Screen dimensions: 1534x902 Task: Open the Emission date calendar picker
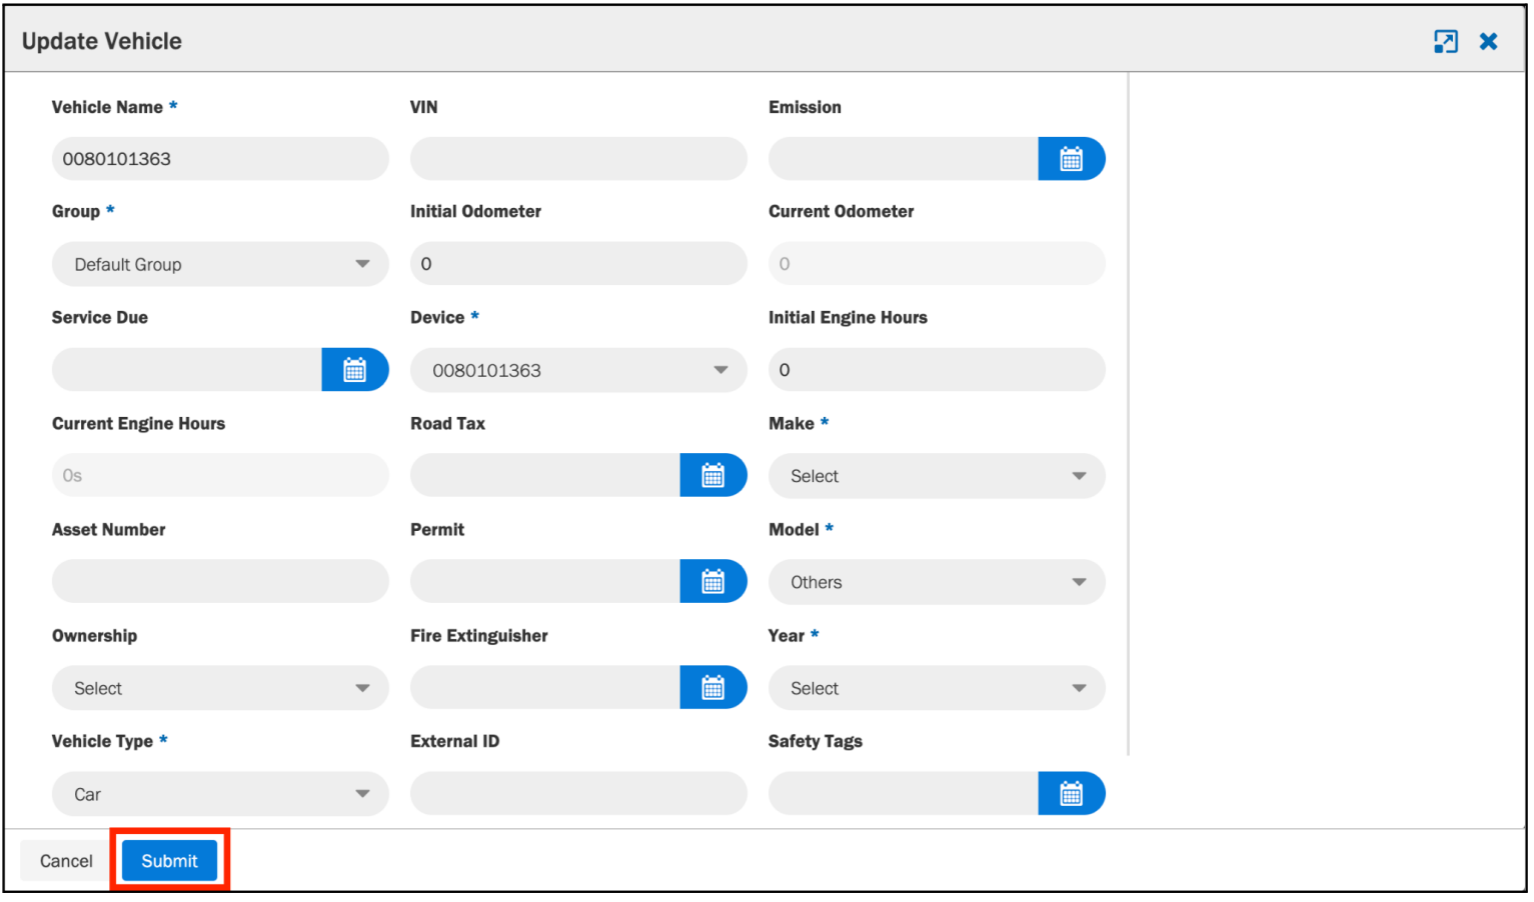coord(1071,159)
